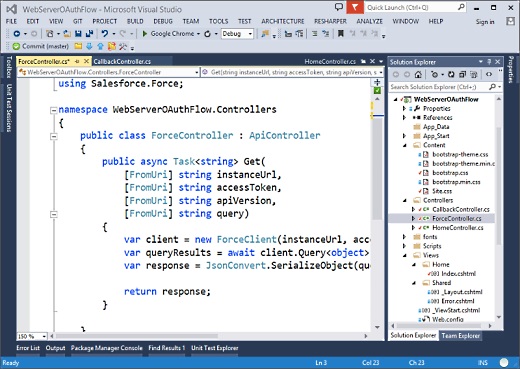Expand the References node
The image size is (520, 369).
tap(404, 118)
